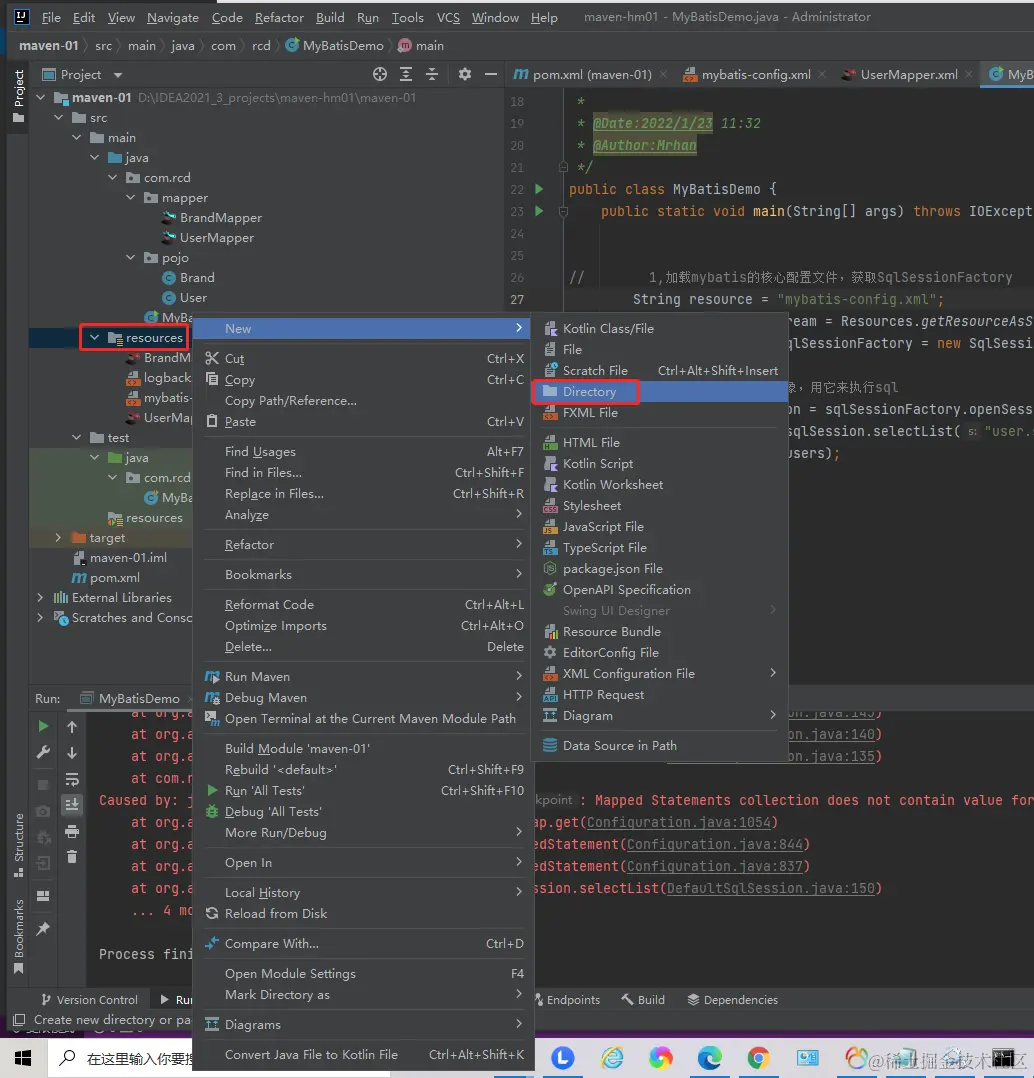
Task: Click the run gutter arrow beside class MyBatisDemo
Action: (539, 189)
